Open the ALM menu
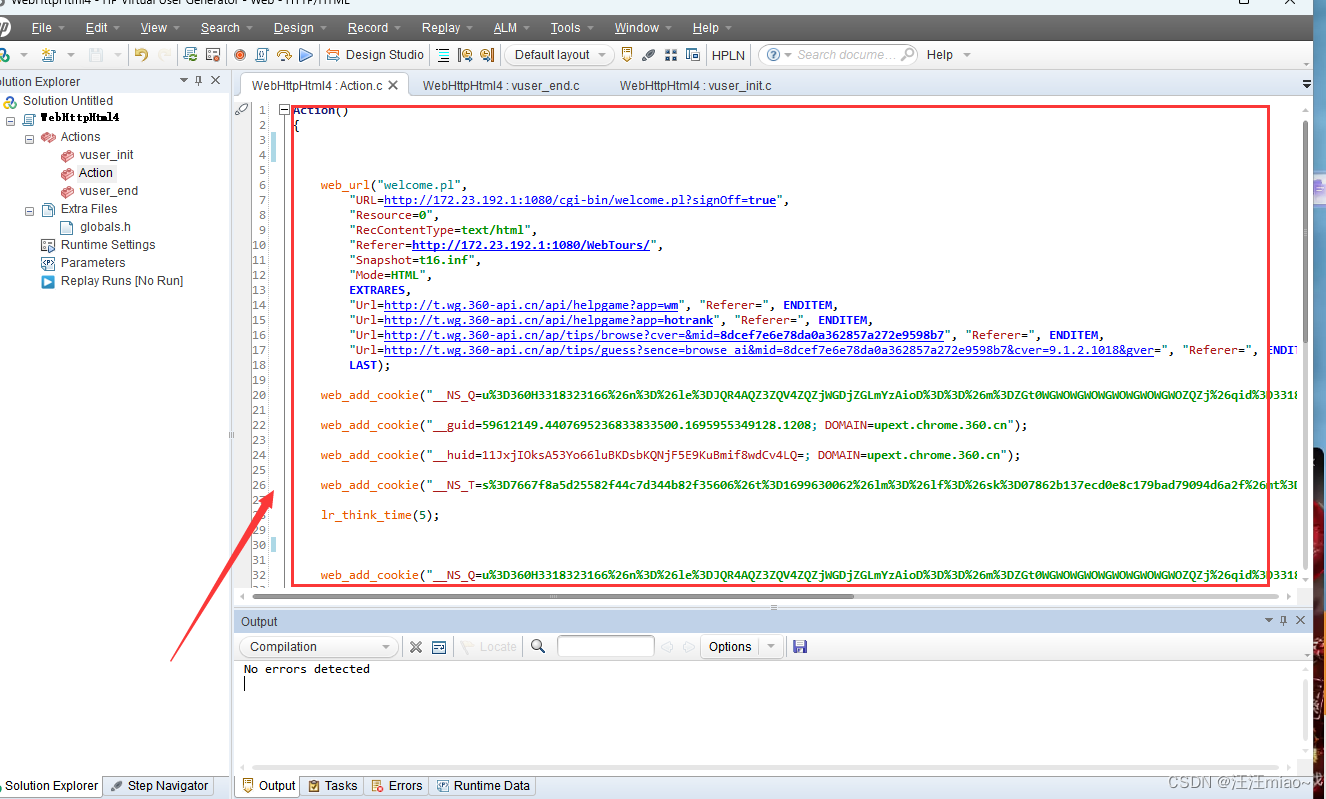The width and height of the screenshot is (1326, 799). pos(511,28)
